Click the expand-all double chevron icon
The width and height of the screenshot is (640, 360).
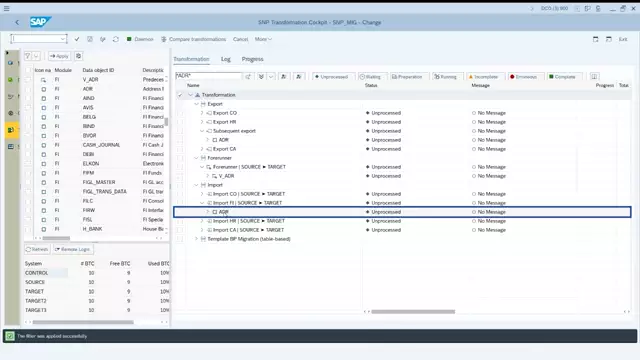coord(261,76)
